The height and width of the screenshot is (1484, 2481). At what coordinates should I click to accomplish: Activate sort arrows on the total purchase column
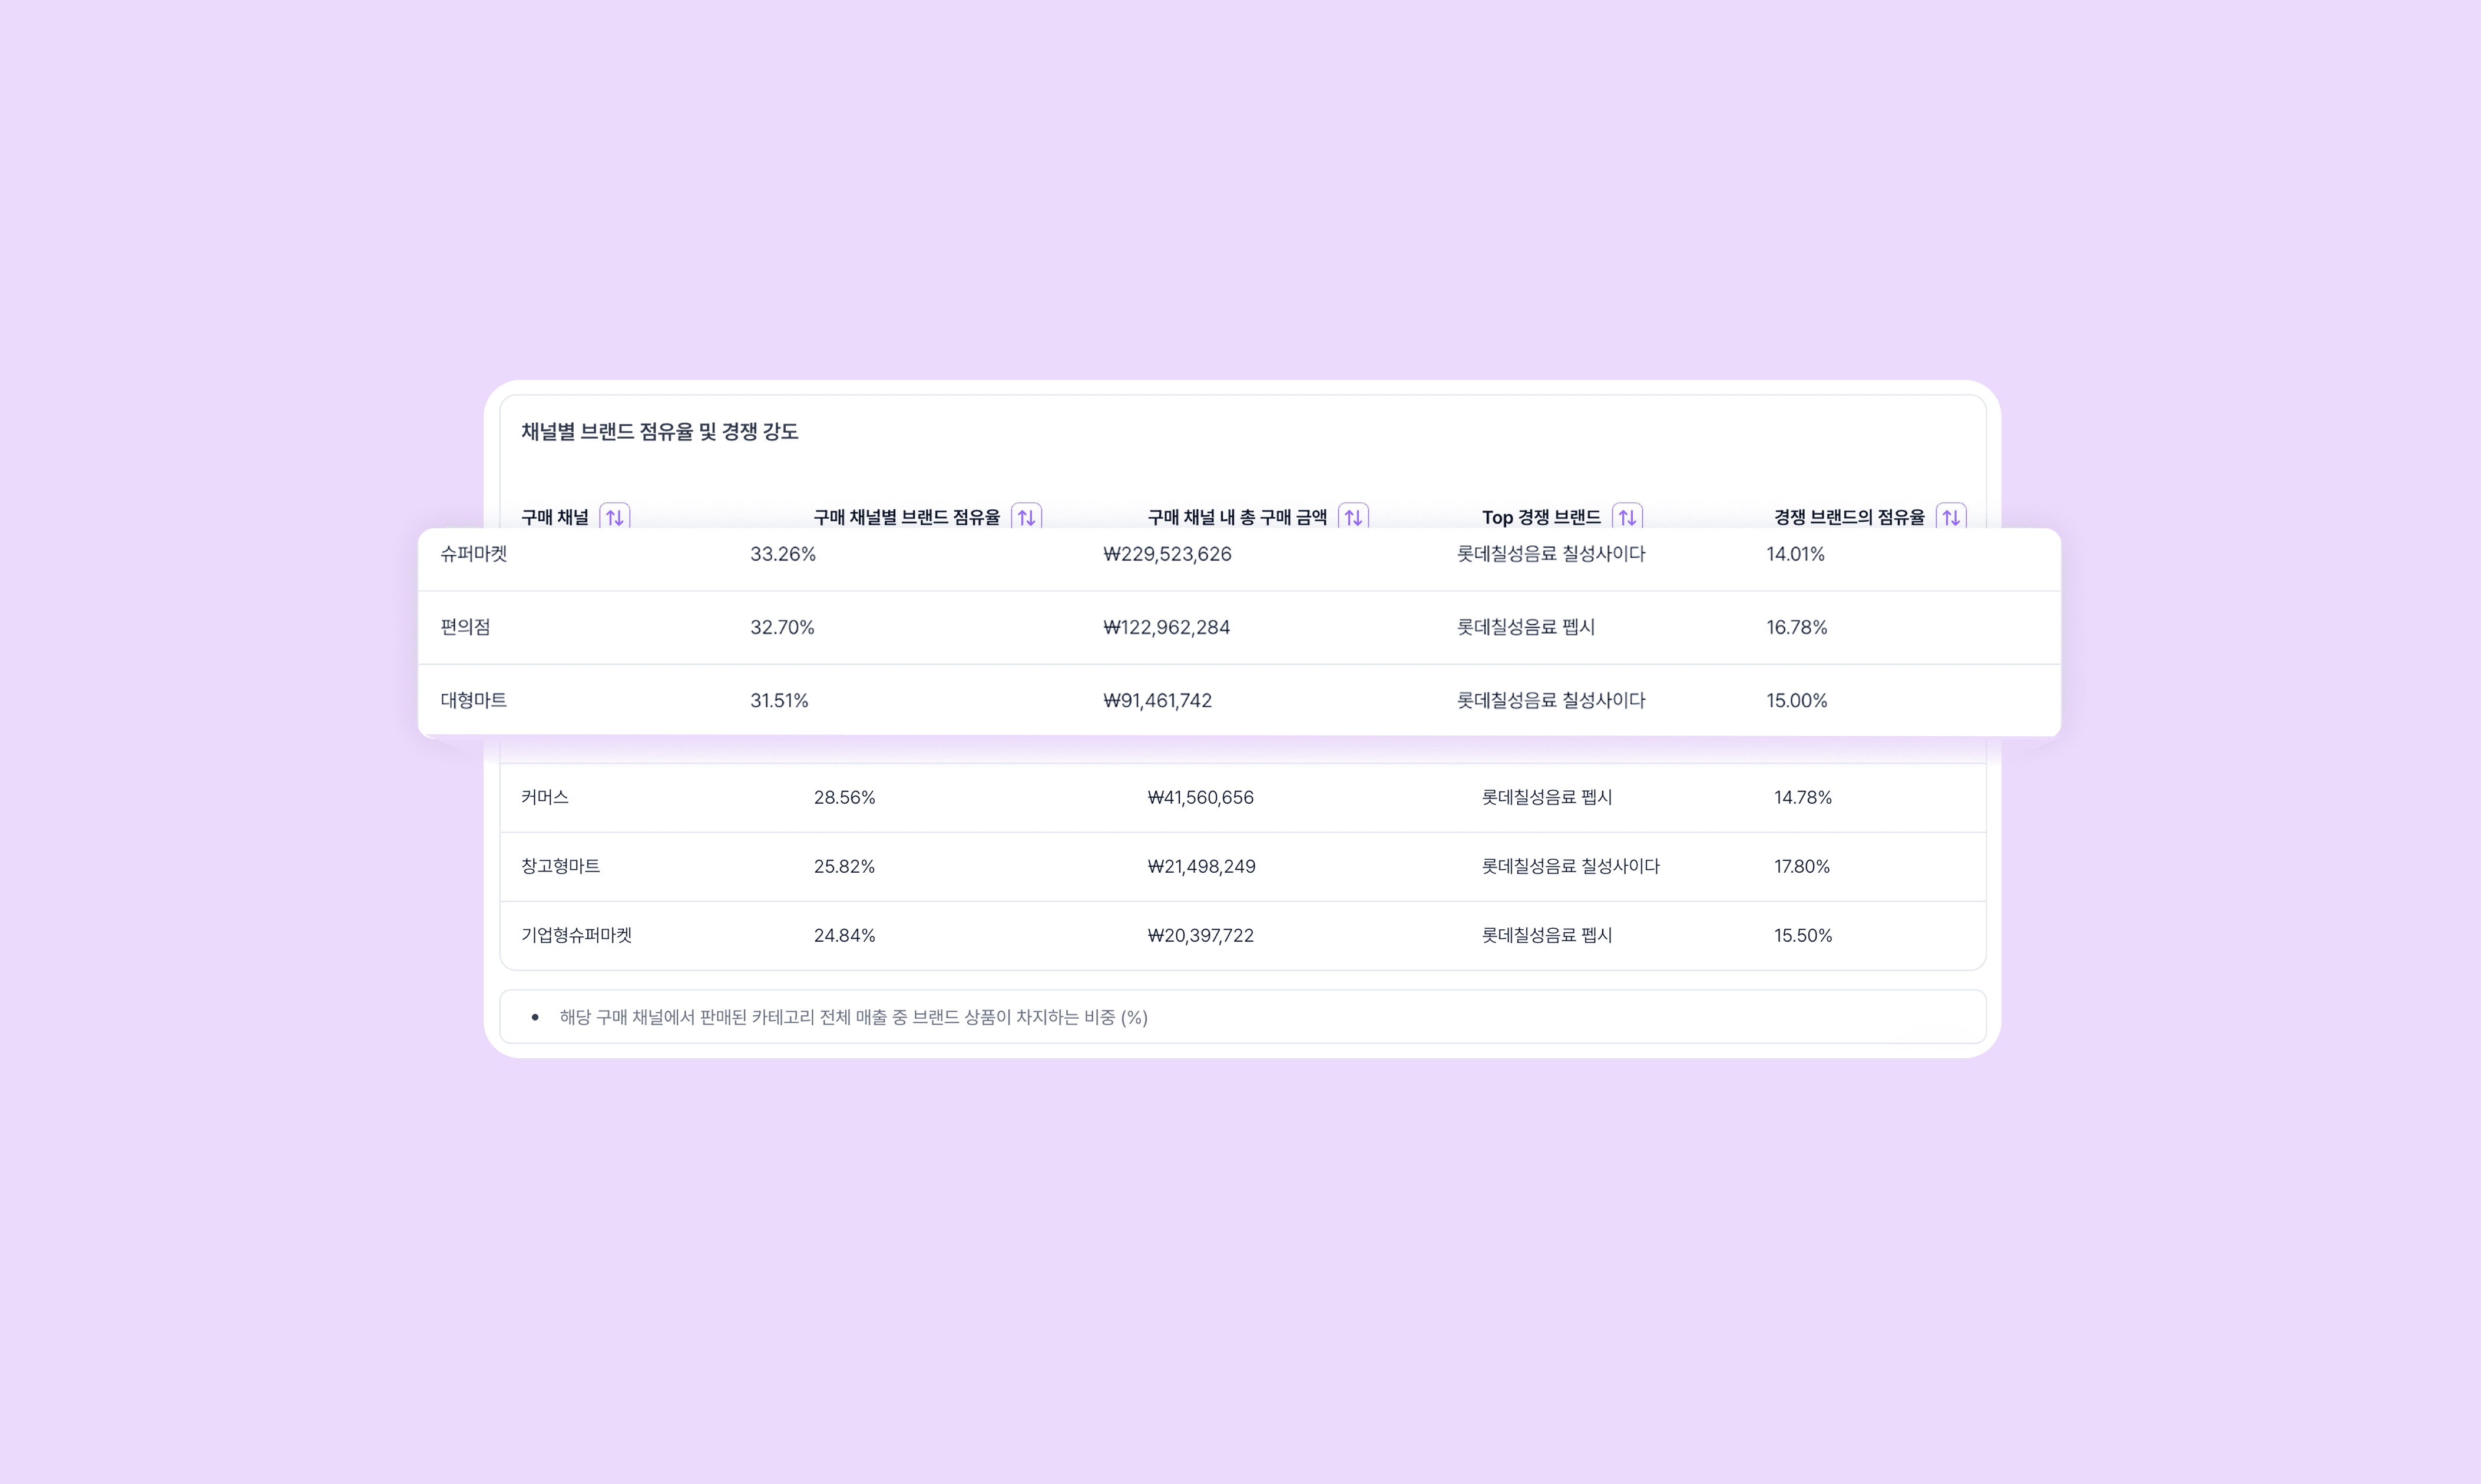pos(1355,517)
